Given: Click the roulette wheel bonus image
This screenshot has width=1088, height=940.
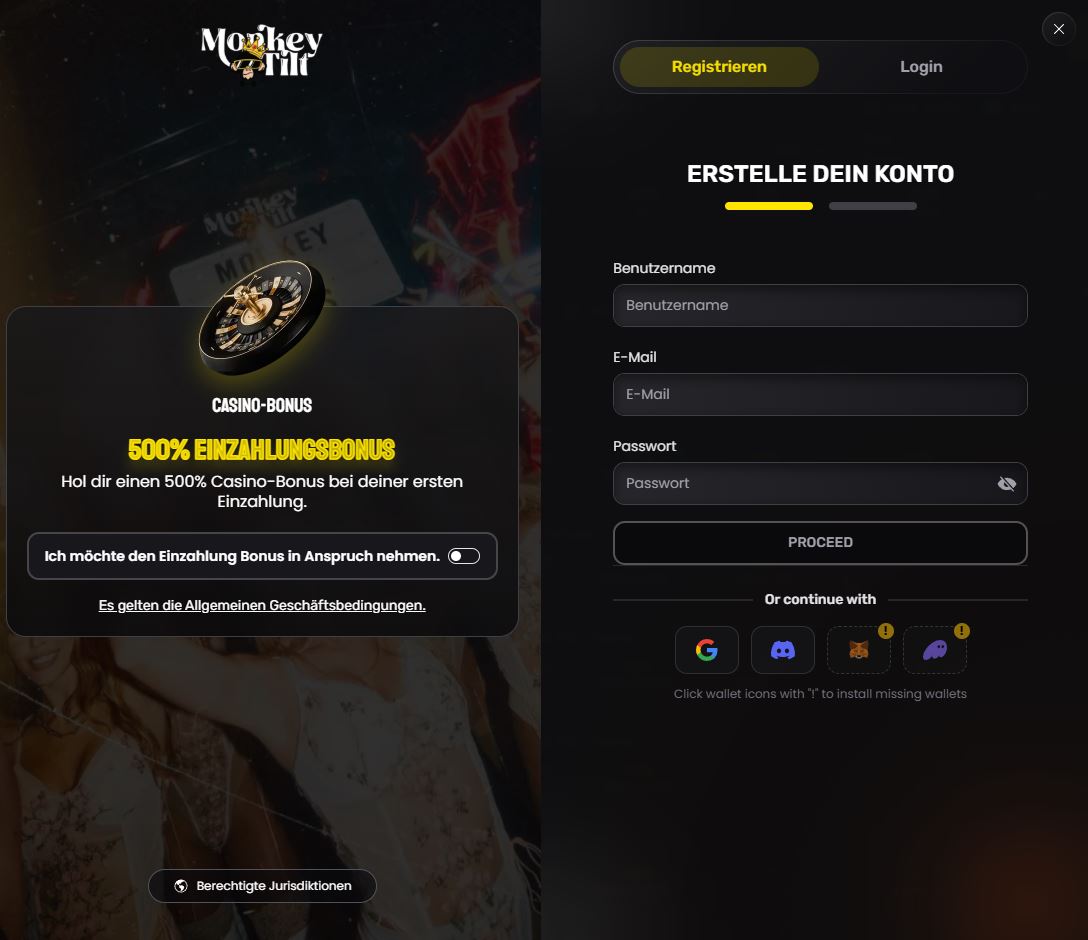Looking at the screenshot, I should [262, 317].
